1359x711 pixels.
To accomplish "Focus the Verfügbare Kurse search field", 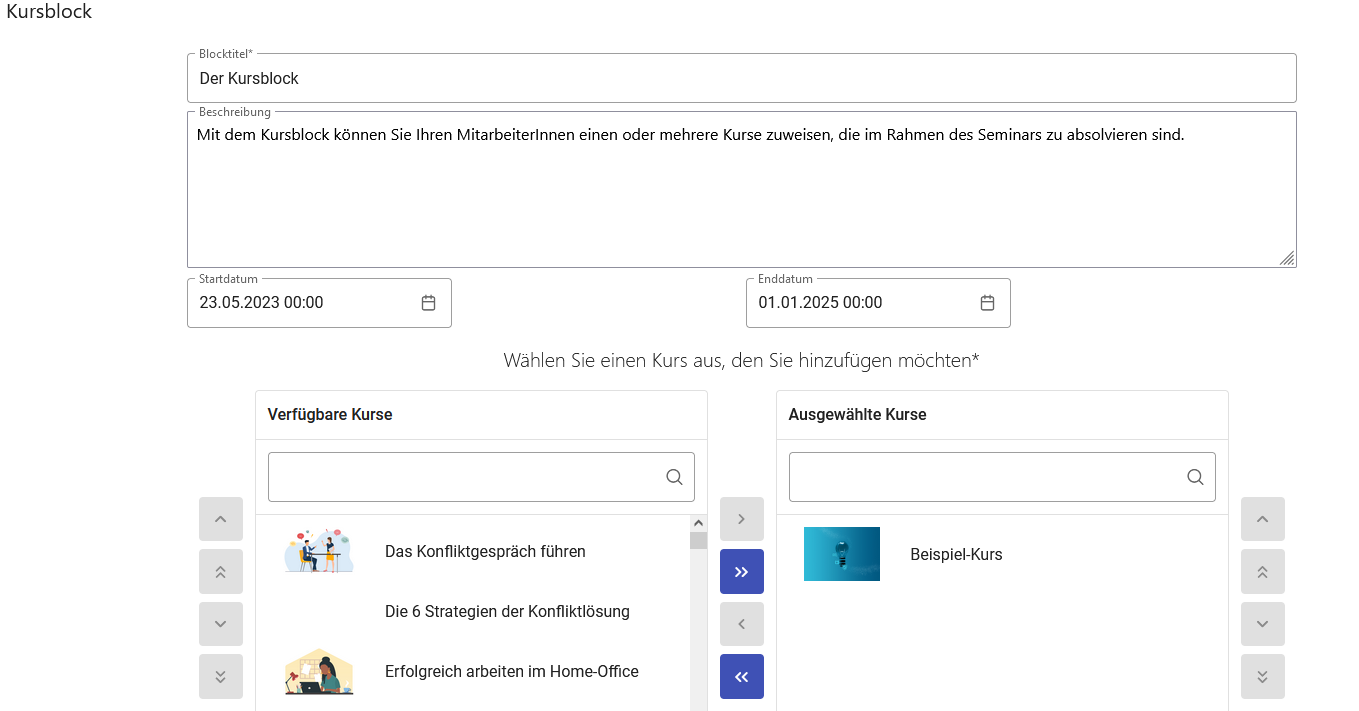I will pyautogui.click(x=465, y=477).
